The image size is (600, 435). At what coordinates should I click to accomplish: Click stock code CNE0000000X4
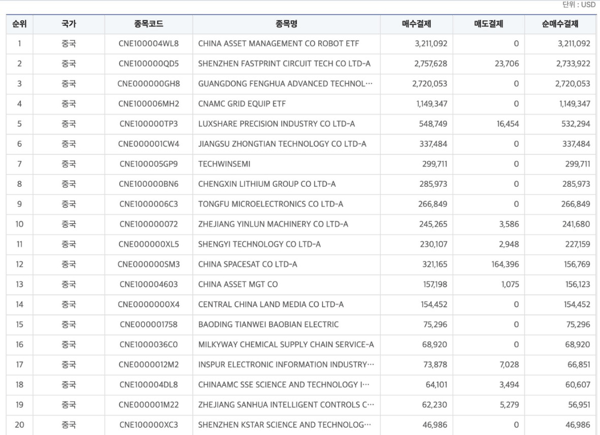[148, 305]
